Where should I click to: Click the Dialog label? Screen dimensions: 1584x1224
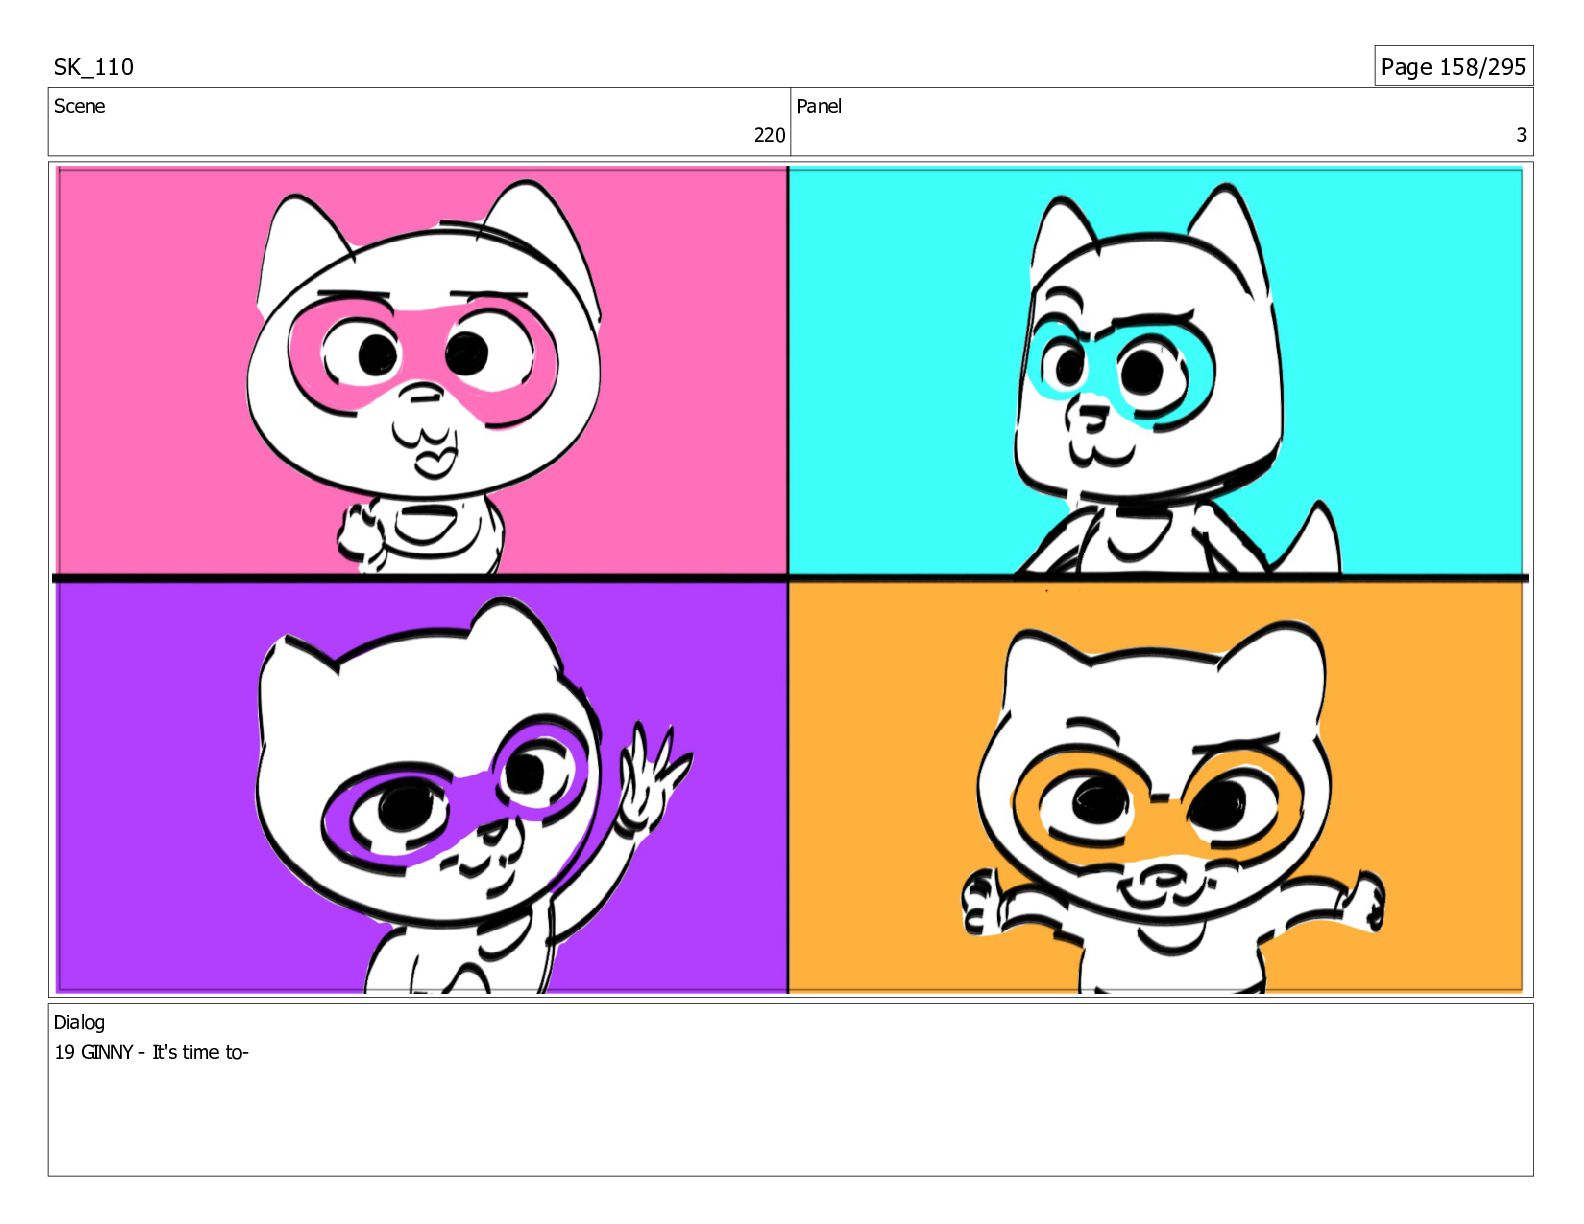[79, 1022]
